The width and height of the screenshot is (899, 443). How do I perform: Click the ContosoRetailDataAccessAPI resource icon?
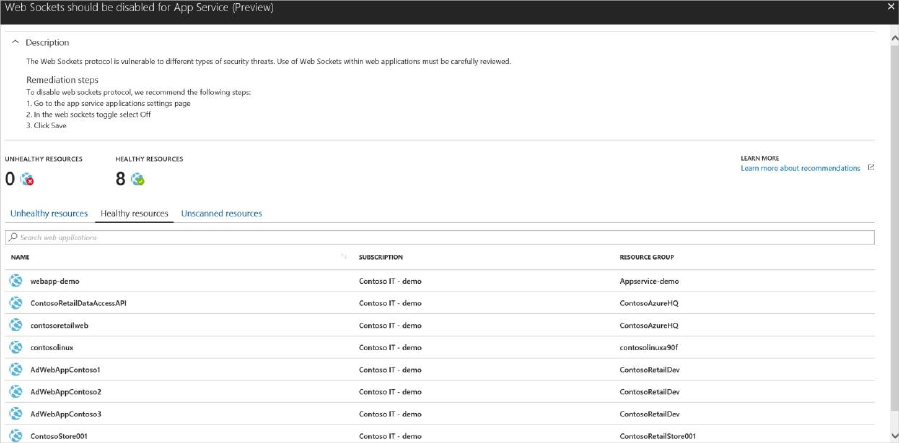(x=16, y=303)
